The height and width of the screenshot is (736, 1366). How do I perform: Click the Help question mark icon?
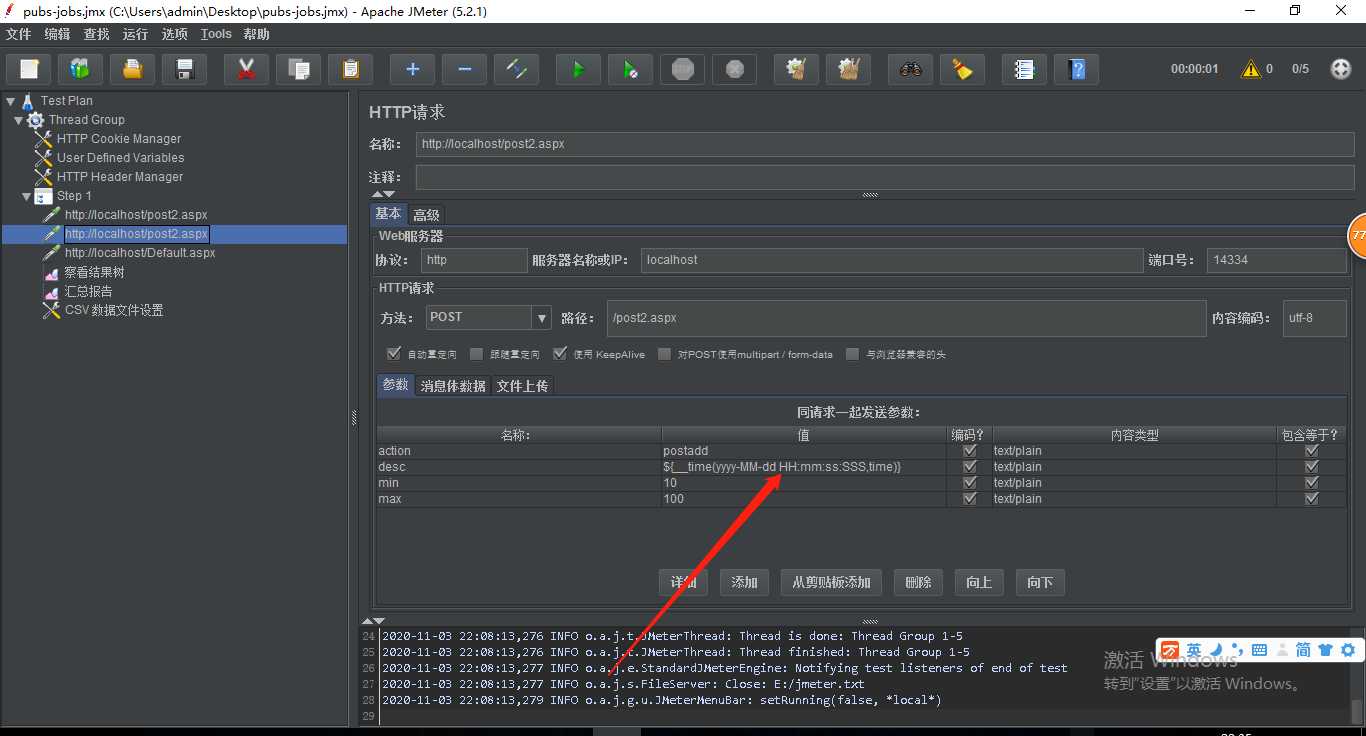[1076, 69]
